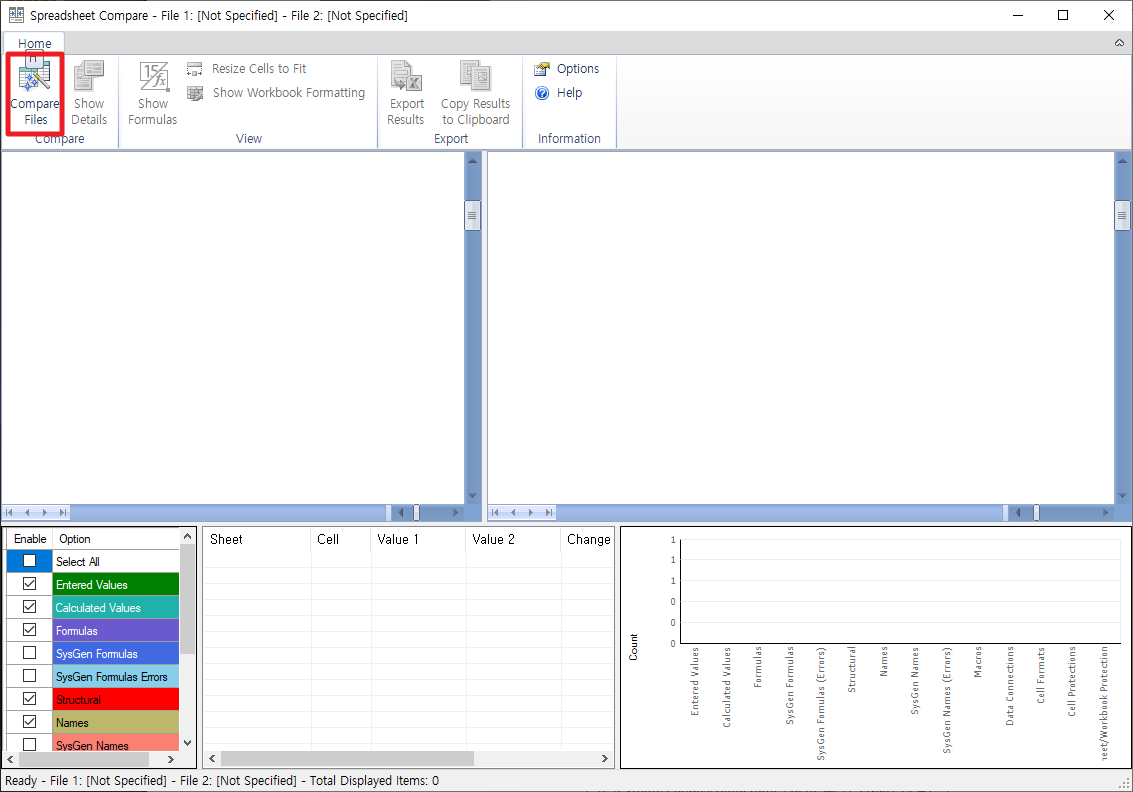Screen dimensions: 1133x792
Task: Click the results table scroll right arrow
Action: point(605,758)
